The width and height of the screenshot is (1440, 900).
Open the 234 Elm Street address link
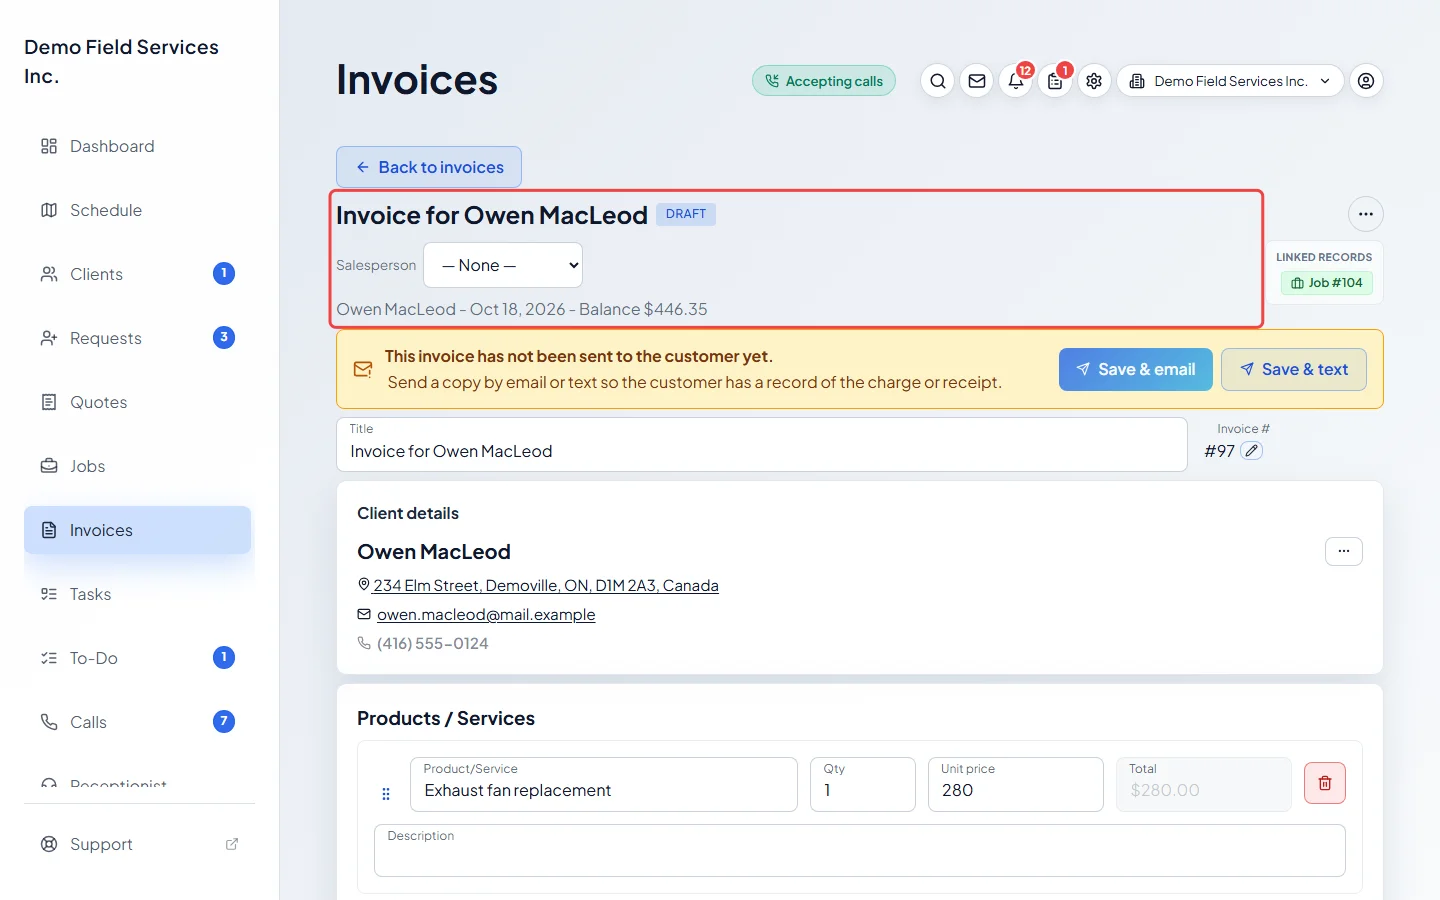click(x=546, y=585)
